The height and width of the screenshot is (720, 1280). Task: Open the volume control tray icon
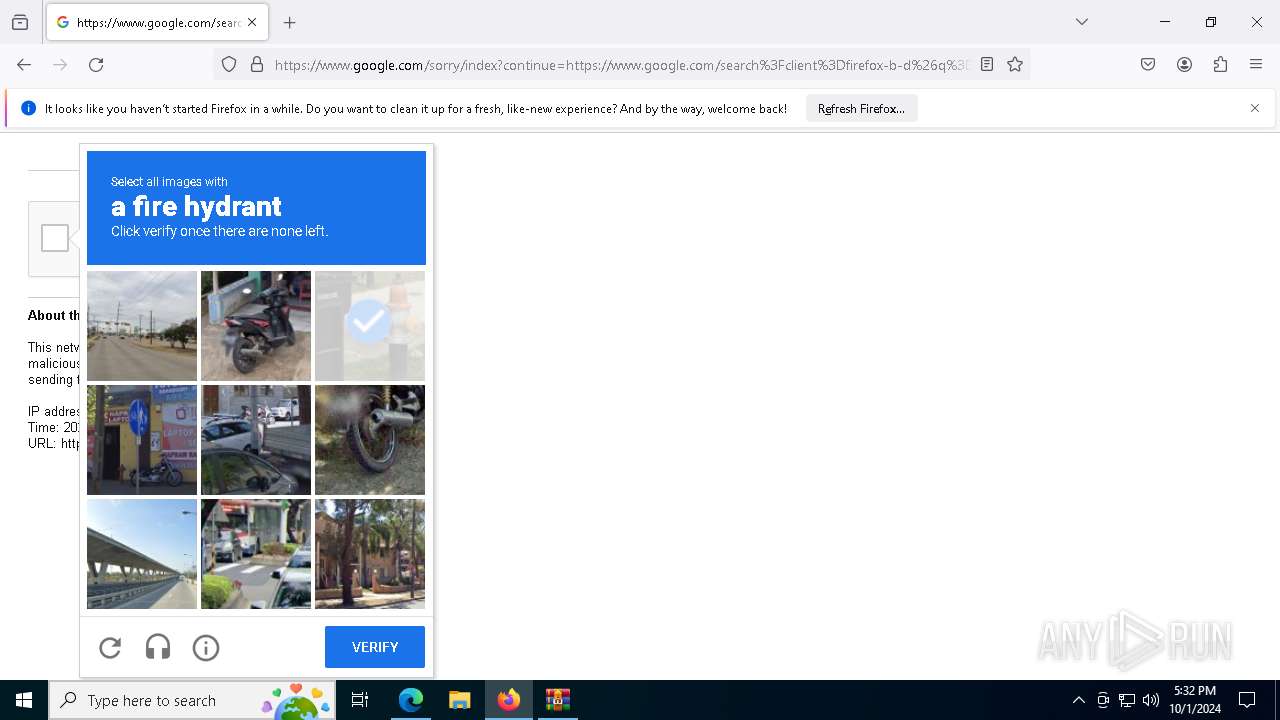(x=1151, y=700)
